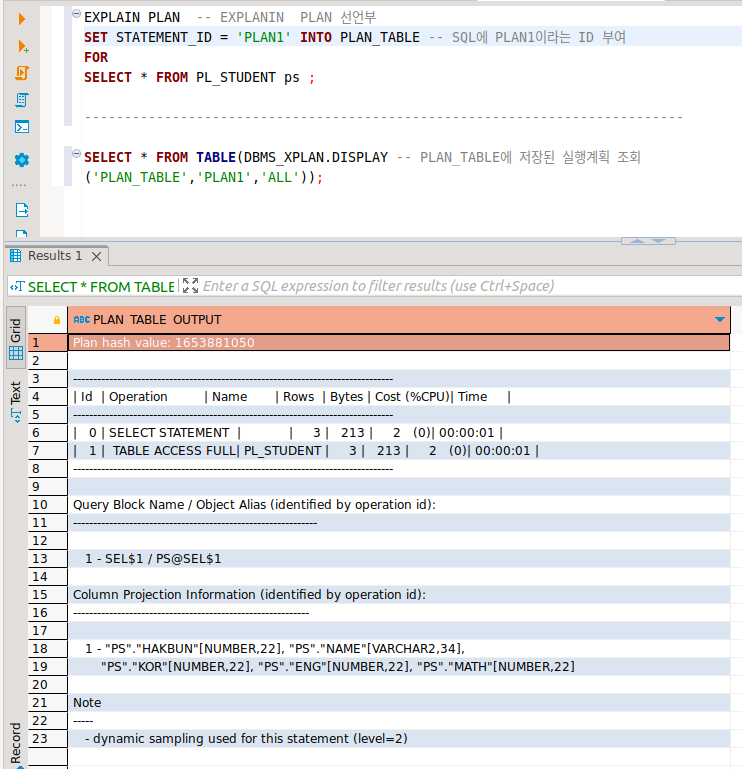The image size is (742, 769).
Task: Click the read-only lock icon in grid header
Action: point(57,320)
